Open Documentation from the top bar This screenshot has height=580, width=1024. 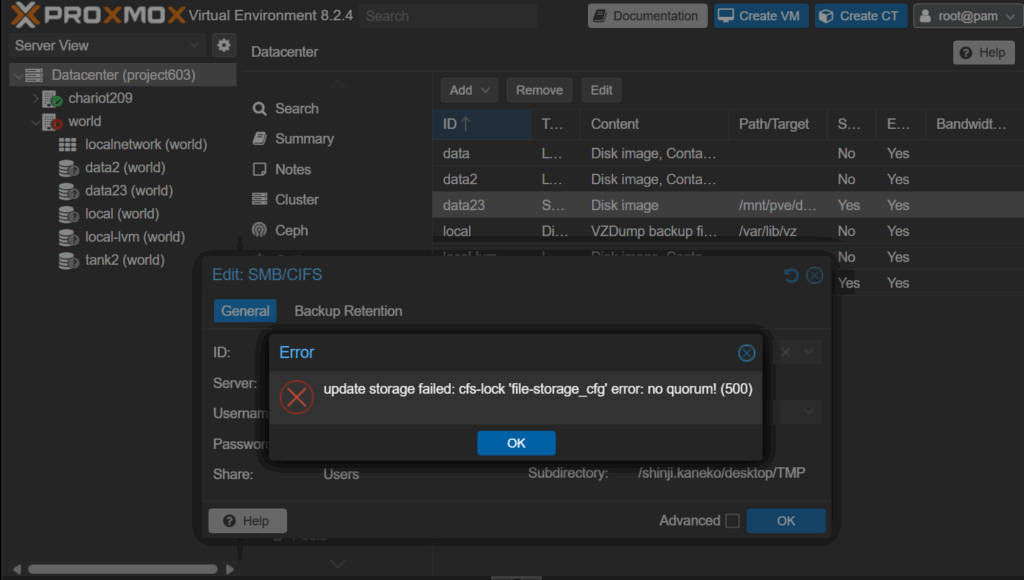tap(646, 16)
